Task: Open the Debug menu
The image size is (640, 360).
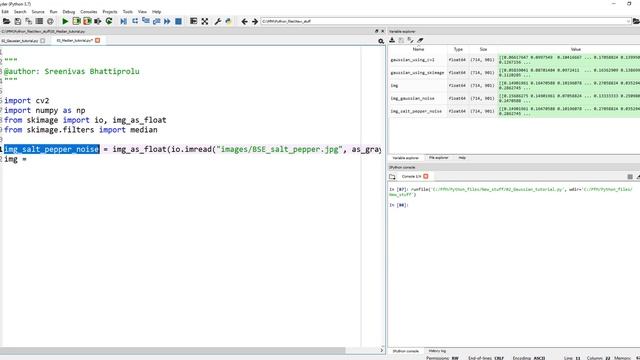Action: point(69,12)
